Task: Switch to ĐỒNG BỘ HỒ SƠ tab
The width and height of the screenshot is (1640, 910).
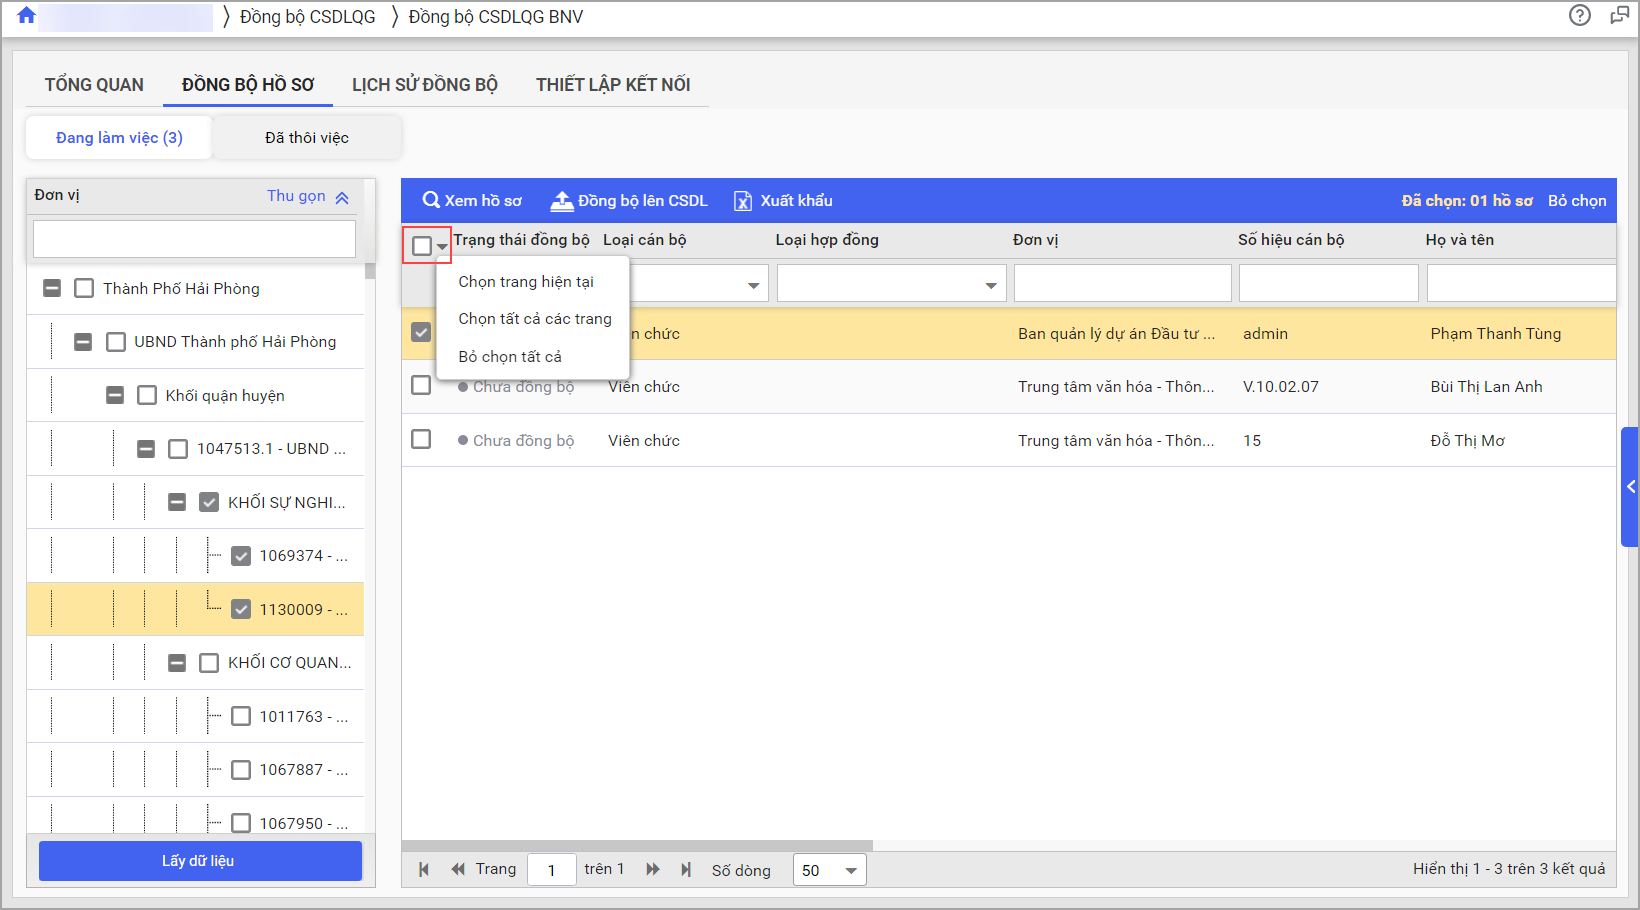Action: [x=248, y=85]
